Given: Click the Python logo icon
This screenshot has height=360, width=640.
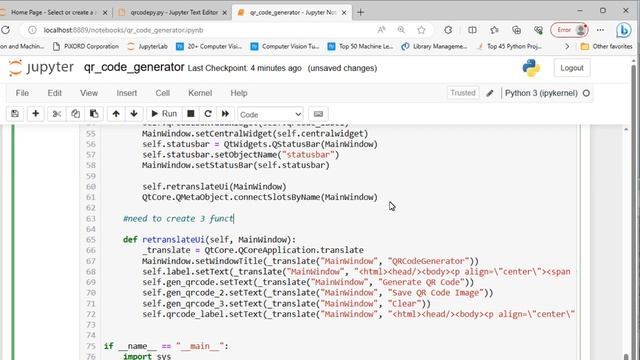Looking at the screenshot, I should [x=531, y=68].
